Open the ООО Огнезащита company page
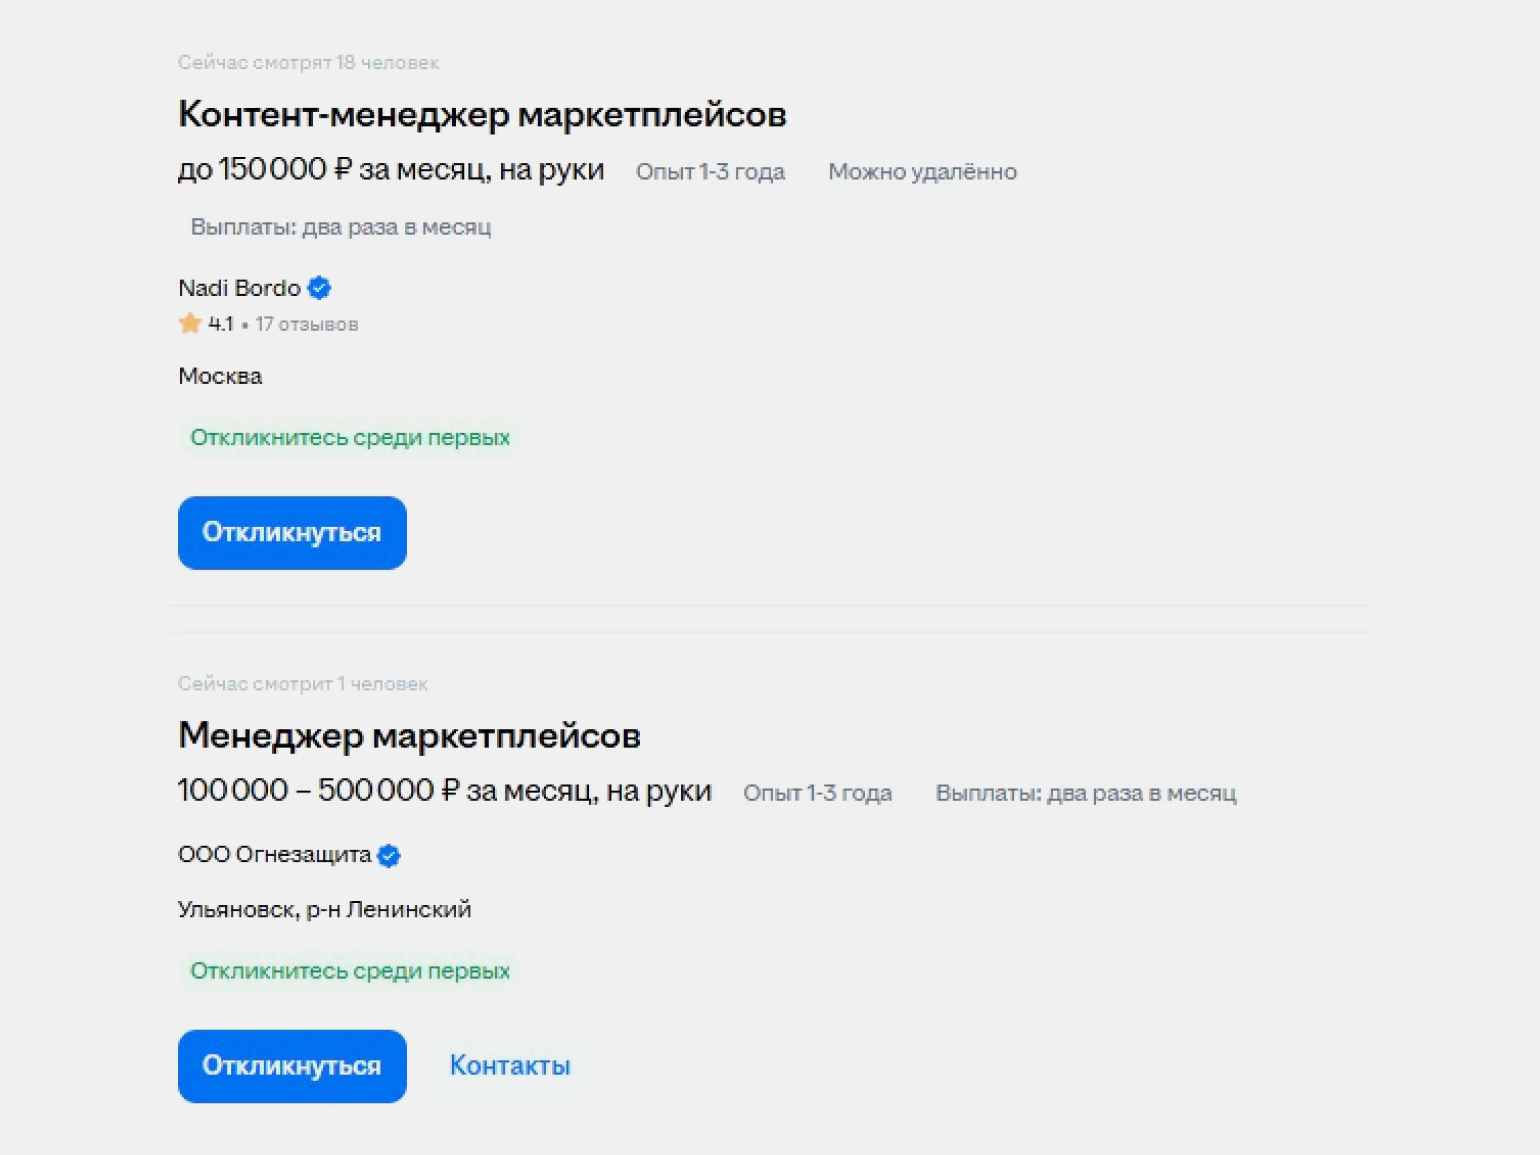This screenshot has width=1540, height=1155. pyautogui.click(x=274, y=855)
